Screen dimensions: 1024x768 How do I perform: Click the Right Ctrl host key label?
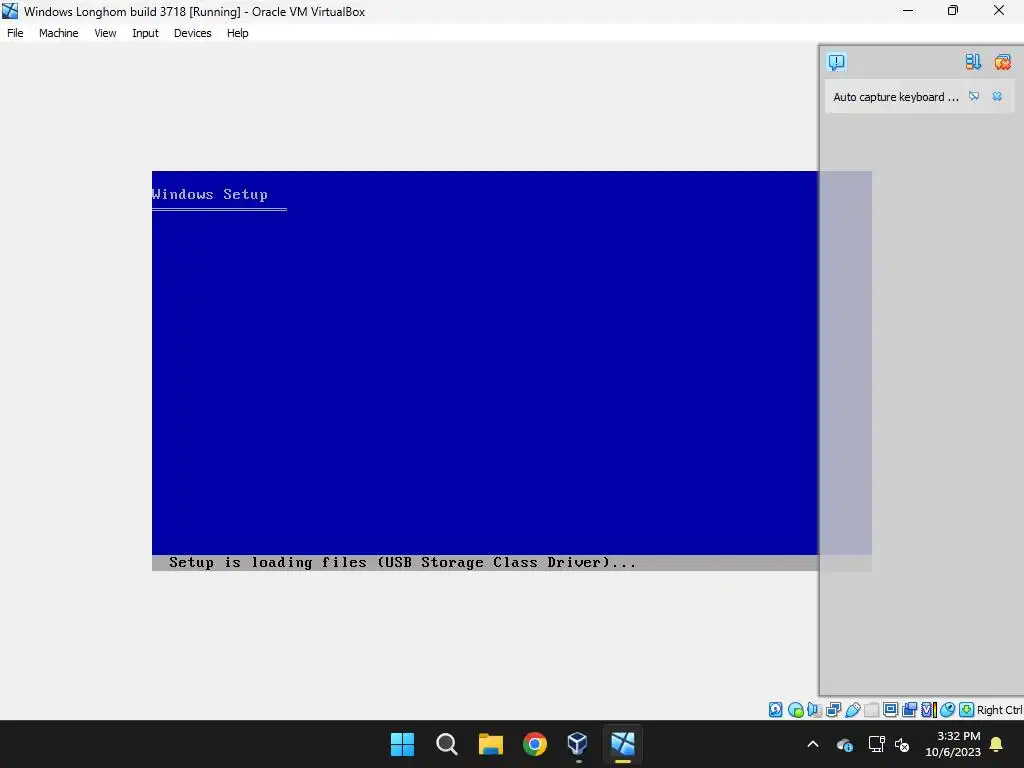tap(999, 710)
